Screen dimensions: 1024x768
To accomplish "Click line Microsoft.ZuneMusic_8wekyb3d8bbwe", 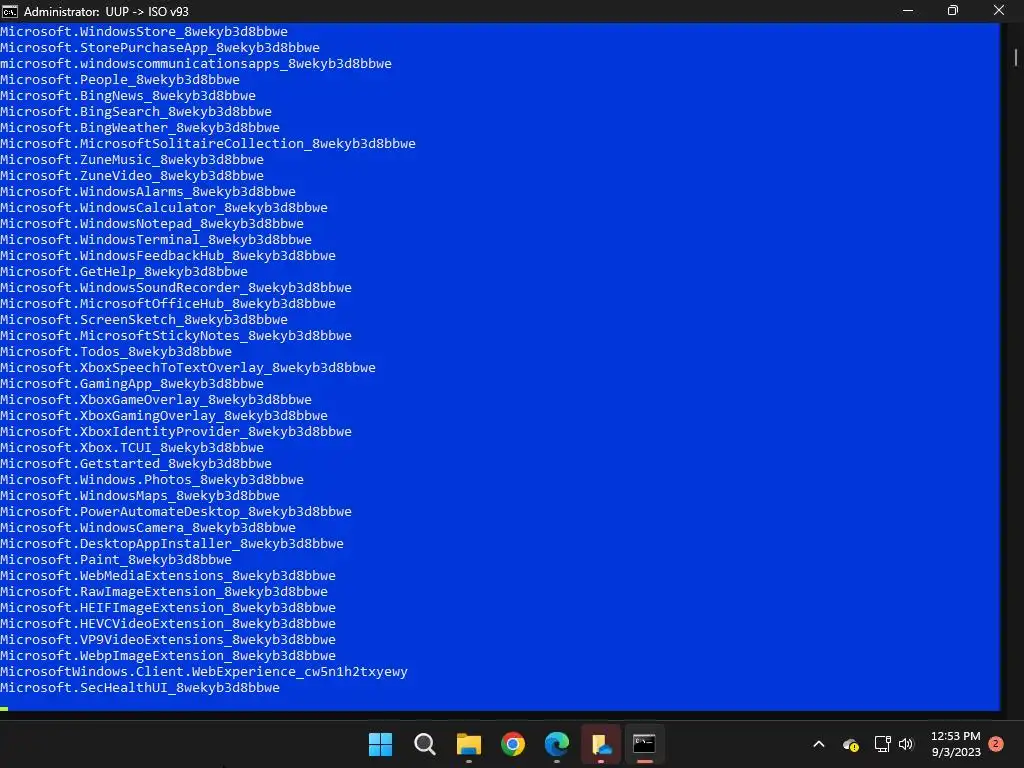I will tap(132, 159).
